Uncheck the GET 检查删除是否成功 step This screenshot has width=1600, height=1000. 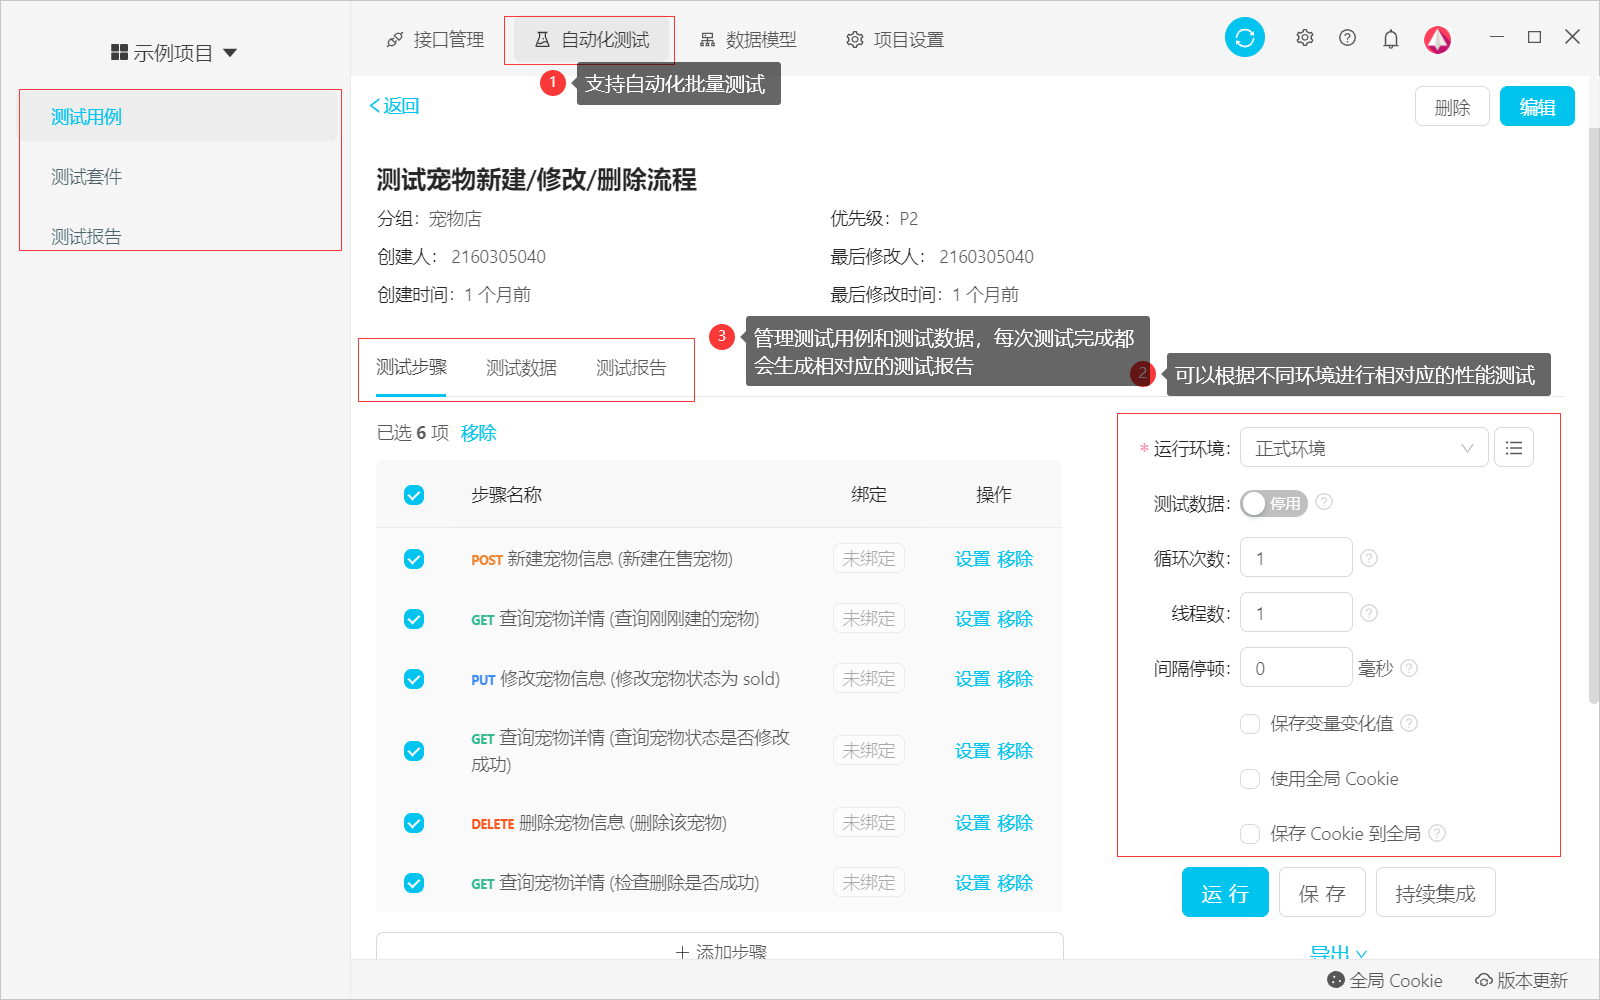point(414,883)
